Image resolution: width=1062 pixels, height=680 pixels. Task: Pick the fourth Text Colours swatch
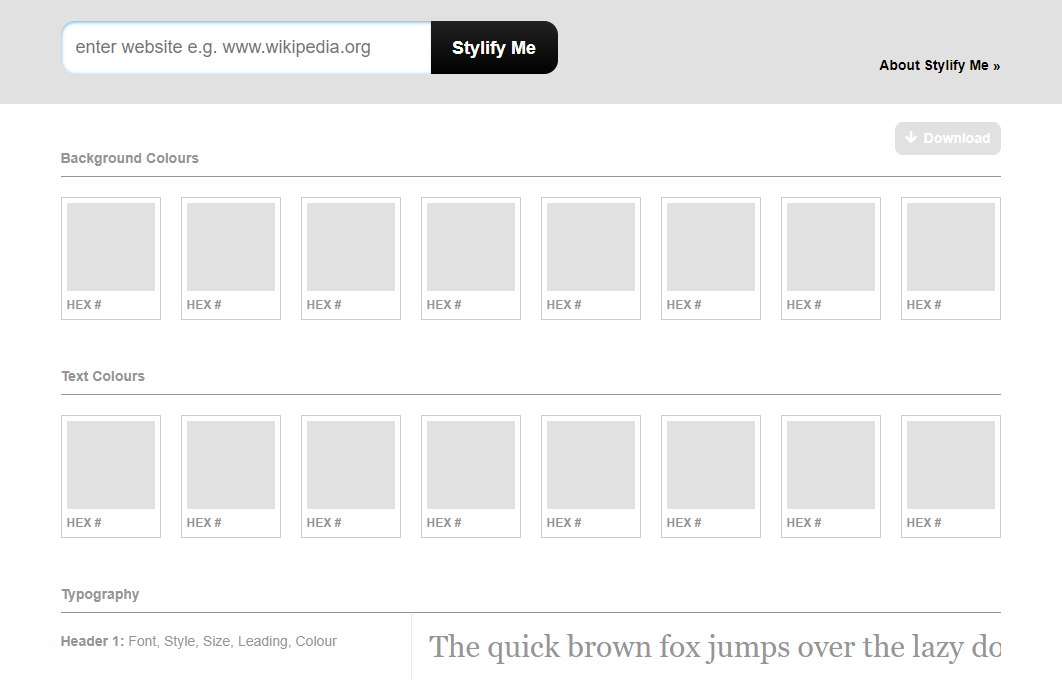click(471, 466)
